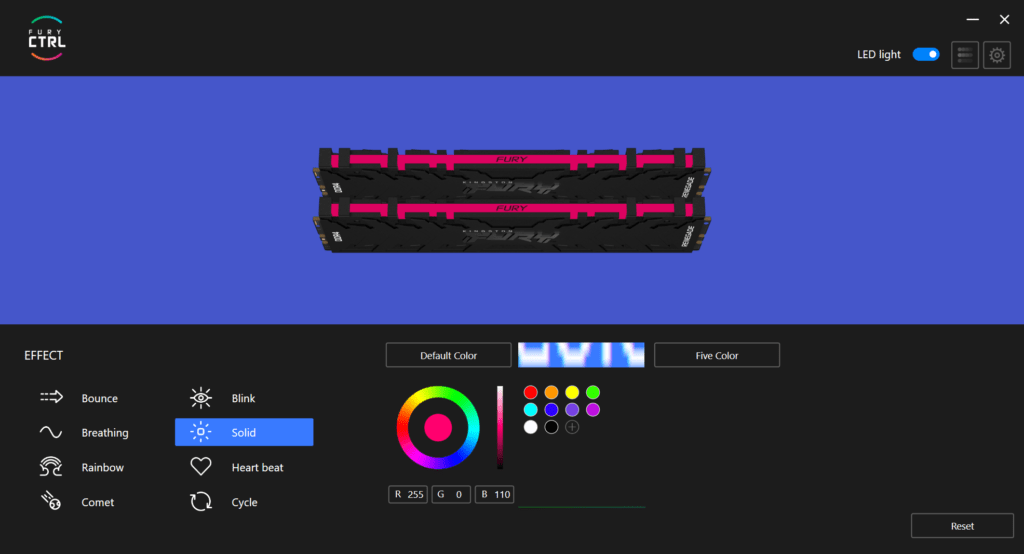Pick the red color swatch
Viewport: 1024px width, 554px height.
pos(531,392)
